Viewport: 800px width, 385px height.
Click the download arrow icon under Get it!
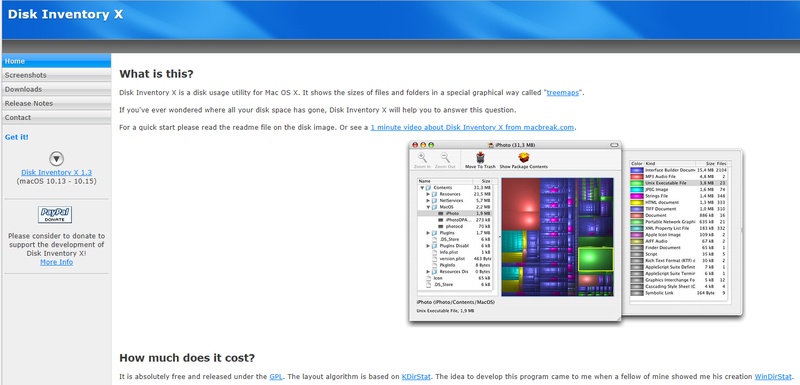pos(56,159)
